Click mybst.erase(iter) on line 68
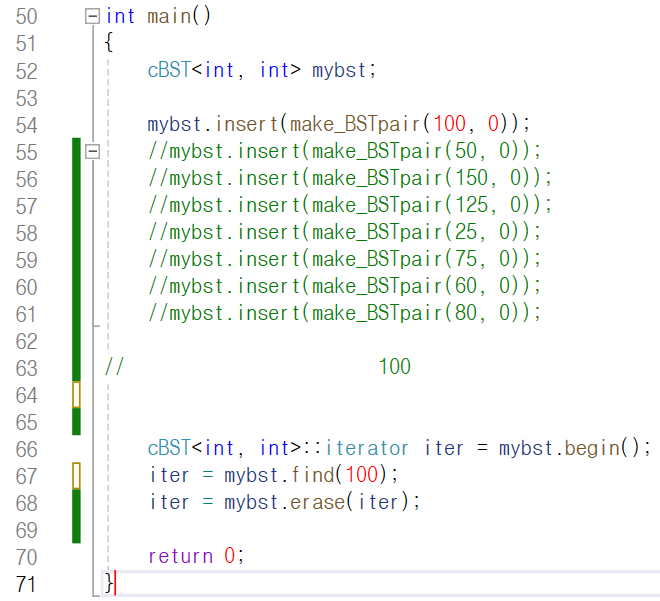The image size is (660, 601). (316, 502)
